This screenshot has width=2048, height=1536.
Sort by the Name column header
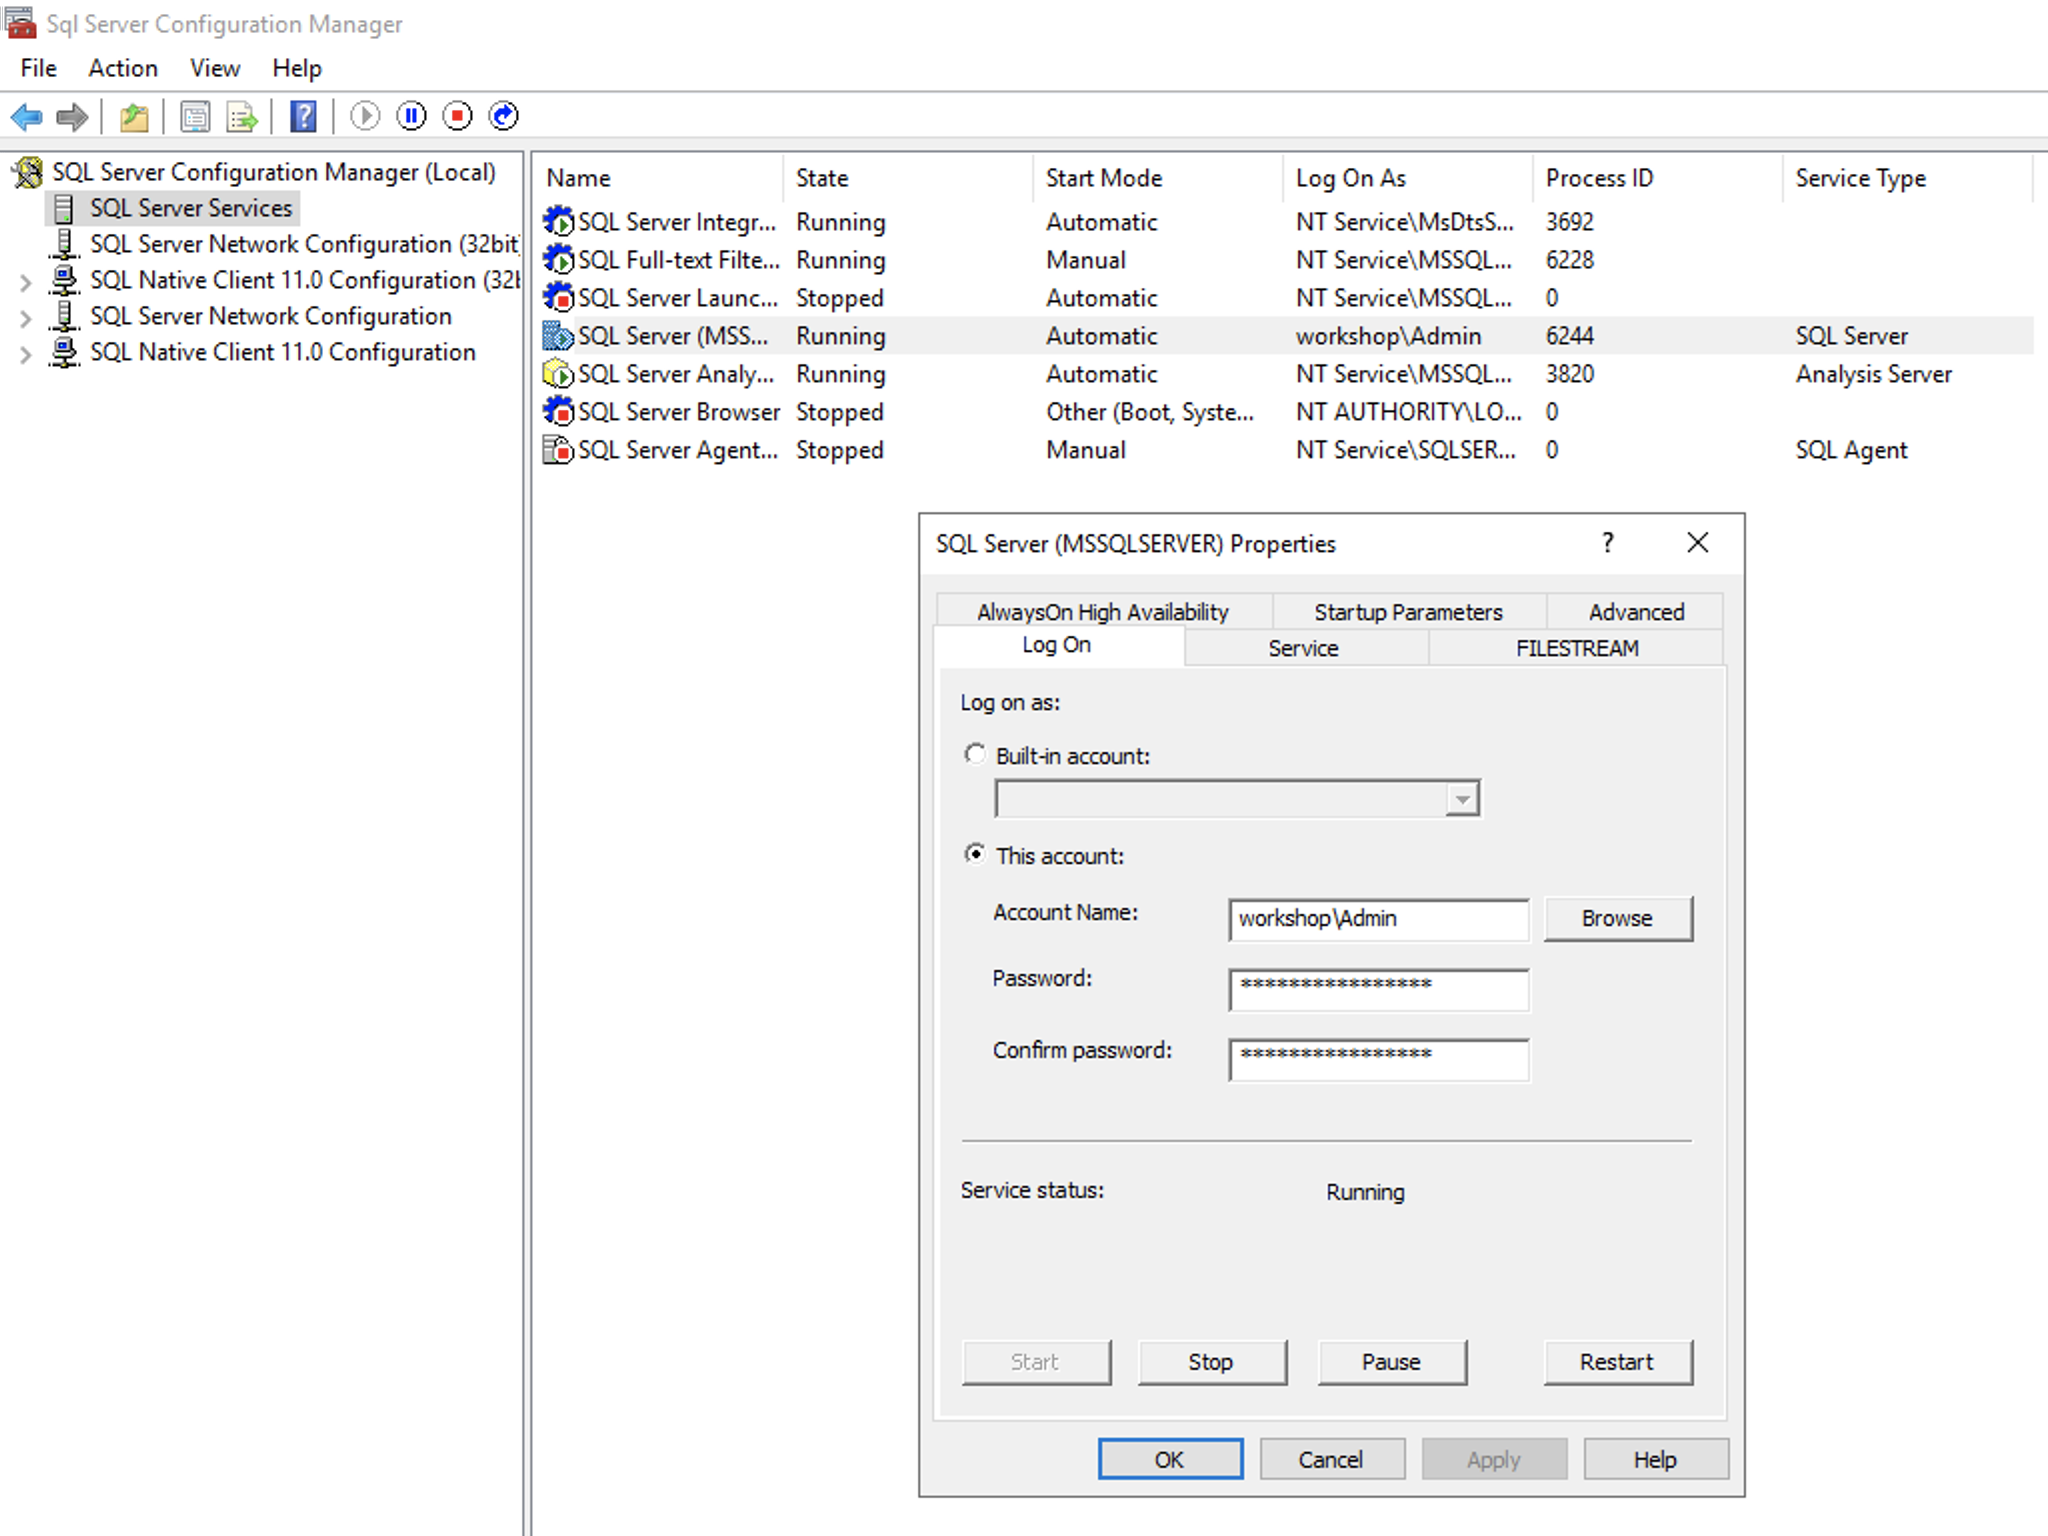point(658,178)
